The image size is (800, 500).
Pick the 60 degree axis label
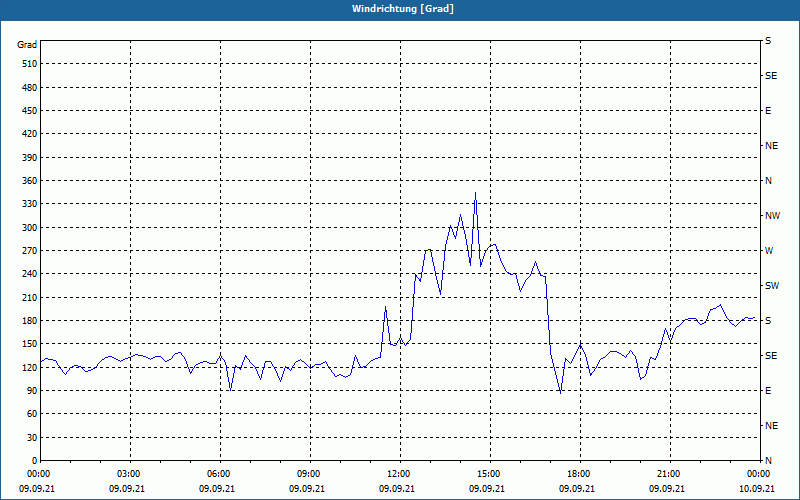(x=32, y=414)
